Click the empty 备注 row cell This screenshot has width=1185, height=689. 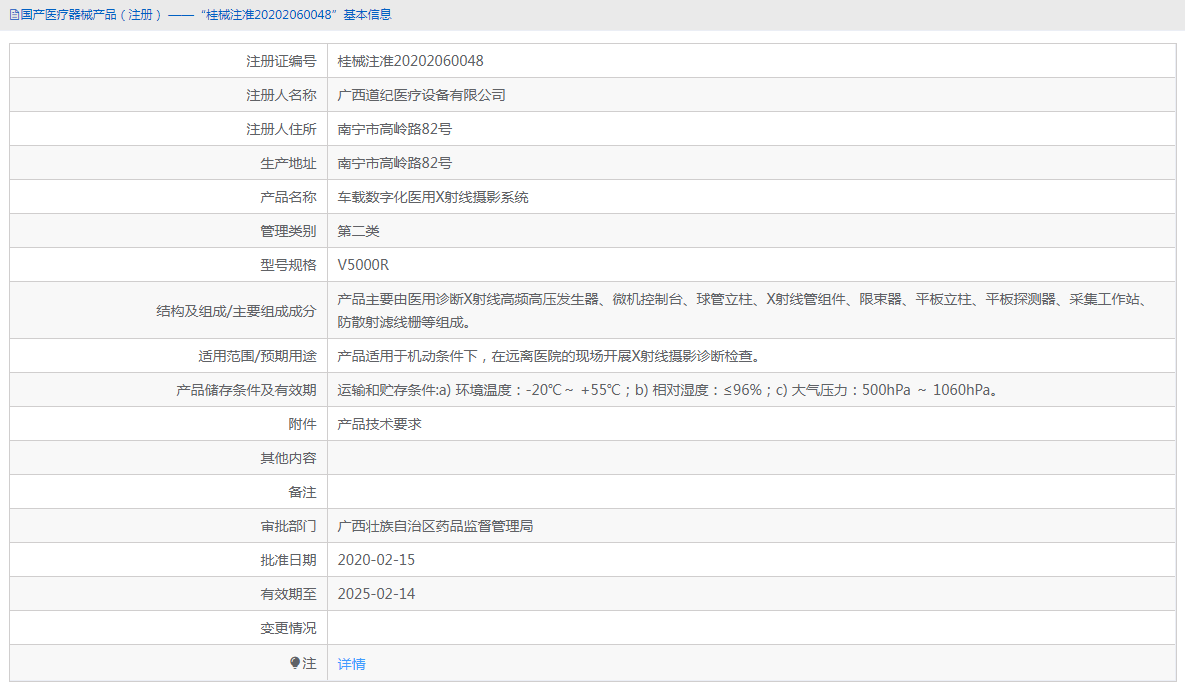[x=700, y=491]
